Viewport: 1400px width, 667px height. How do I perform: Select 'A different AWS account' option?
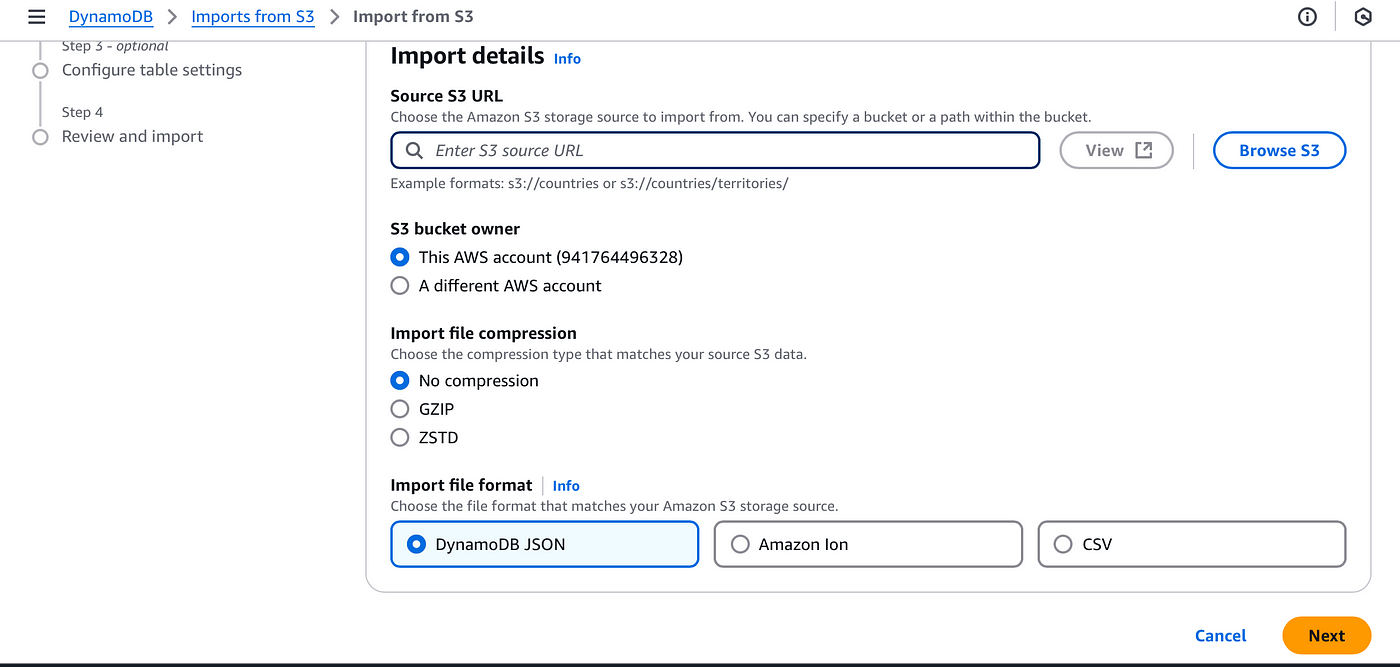click(400, 285)
